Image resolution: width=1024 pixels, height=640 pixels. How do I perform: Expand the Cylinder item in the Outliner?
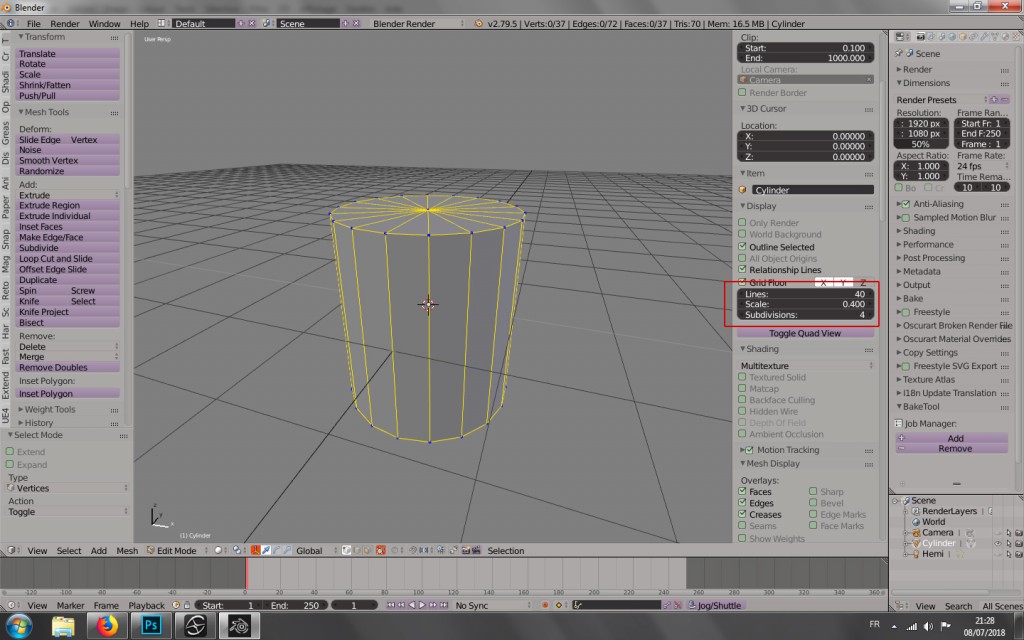tap(906, 544)
